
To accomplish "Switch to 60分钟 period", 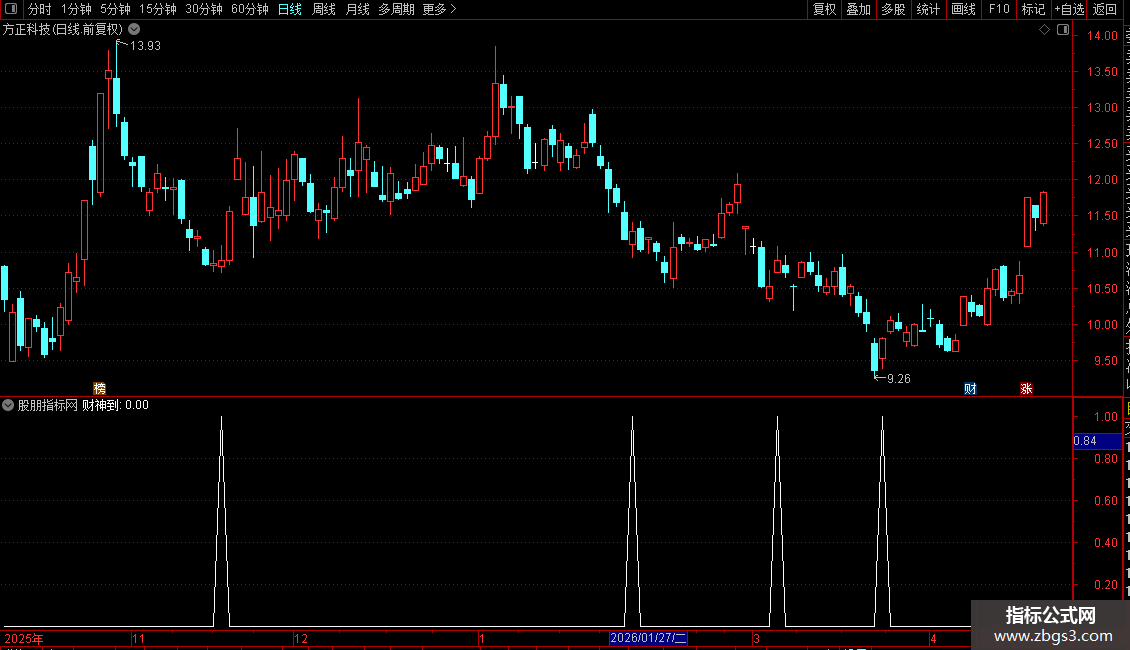I will point(249,9).
